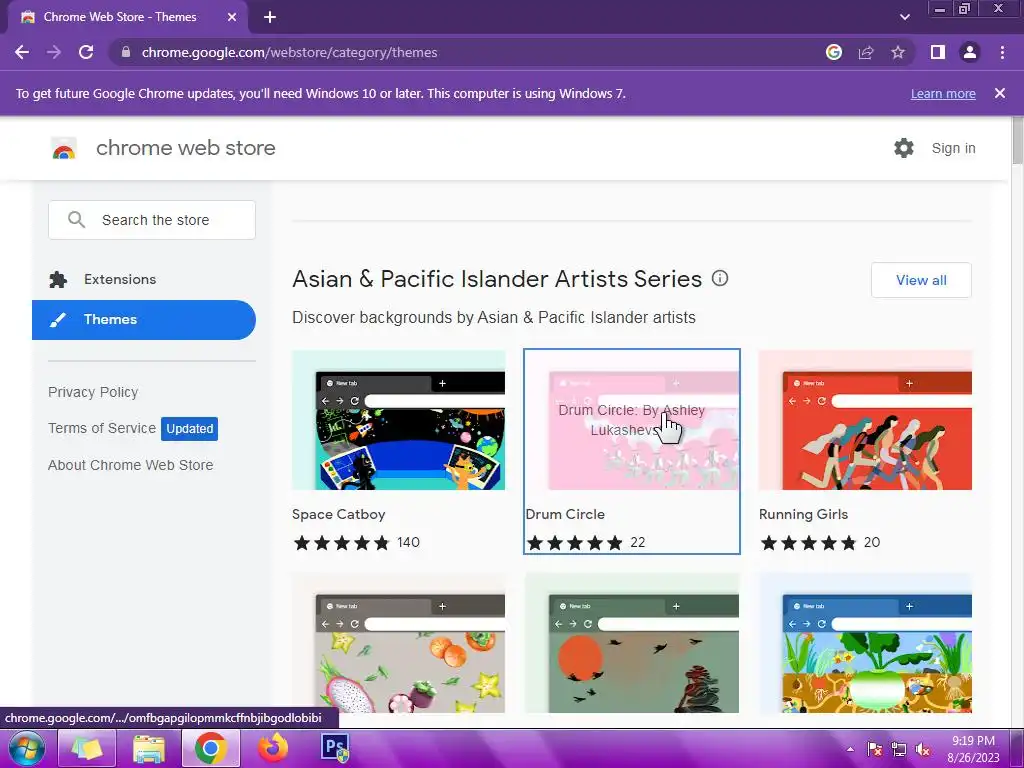
Task: Open the garden vegetables theme thumbnail
Action: pyautogui.click(x=865, y=643)
